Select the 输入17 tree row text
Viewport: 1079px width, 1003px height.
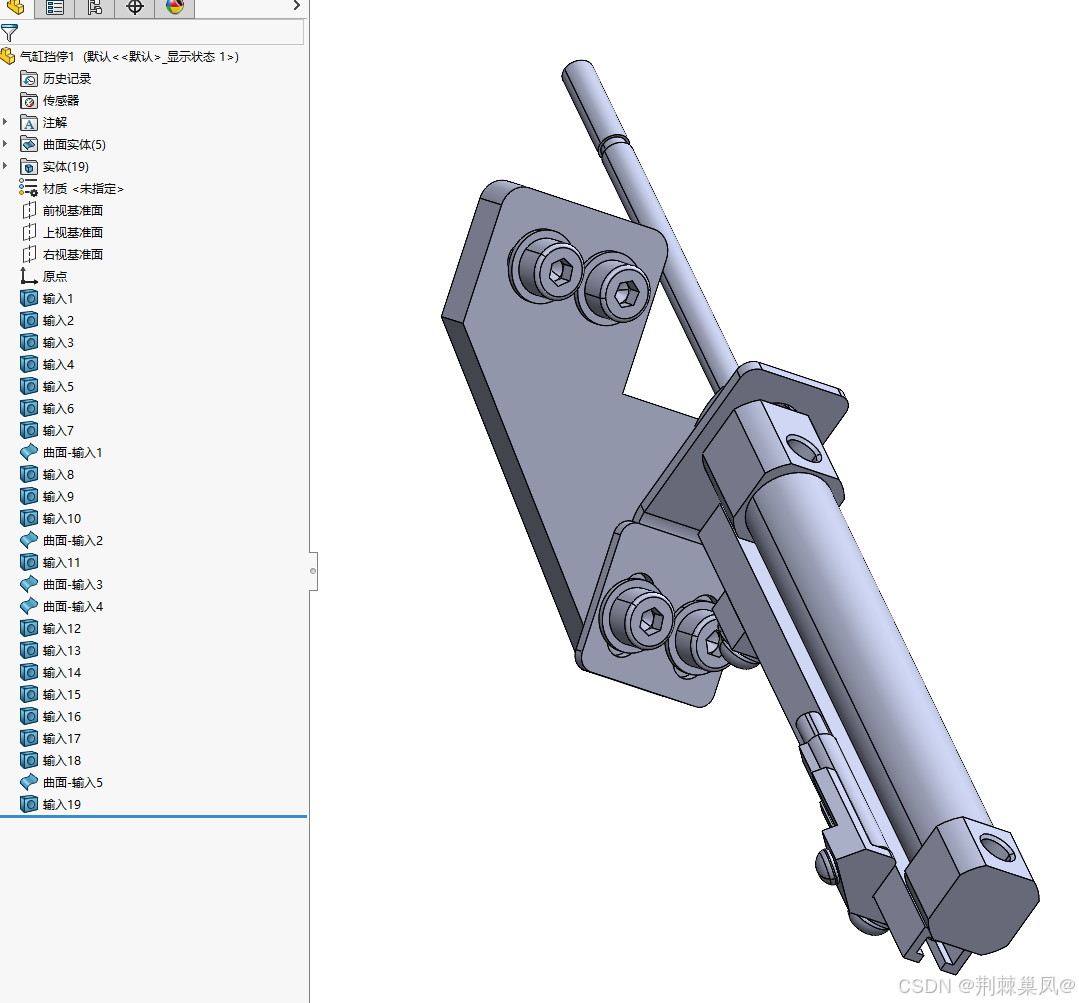coord(62,739)
